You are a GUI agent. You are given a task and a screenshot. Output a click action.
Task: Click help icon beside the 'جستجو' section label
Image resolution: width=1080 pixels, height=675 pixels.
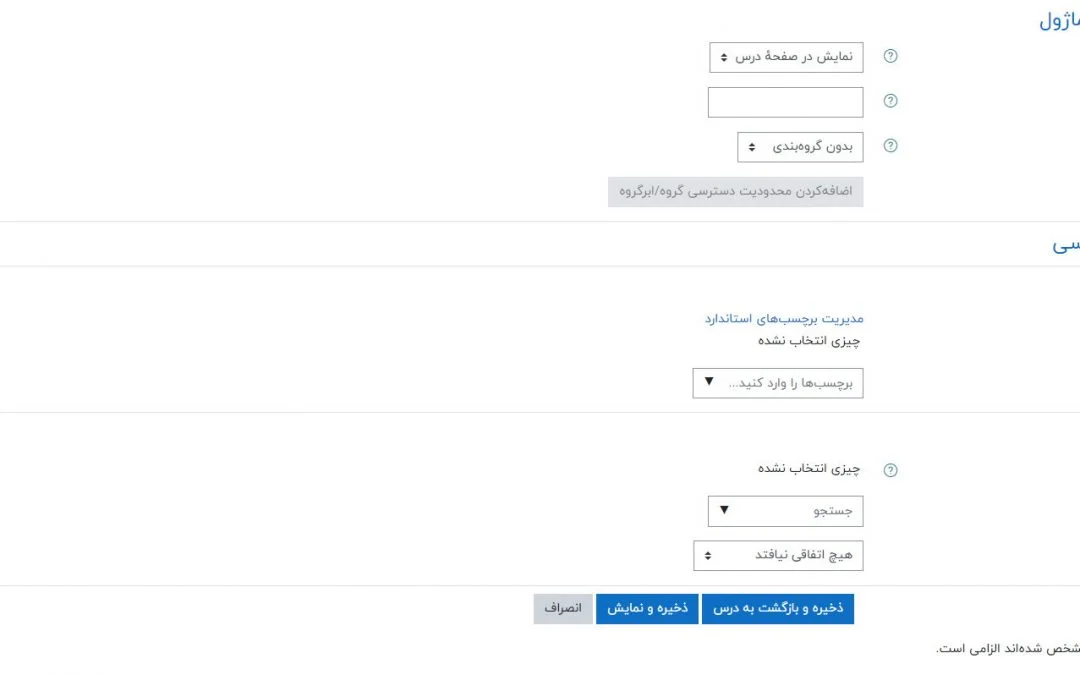click(x=890, y=470)
